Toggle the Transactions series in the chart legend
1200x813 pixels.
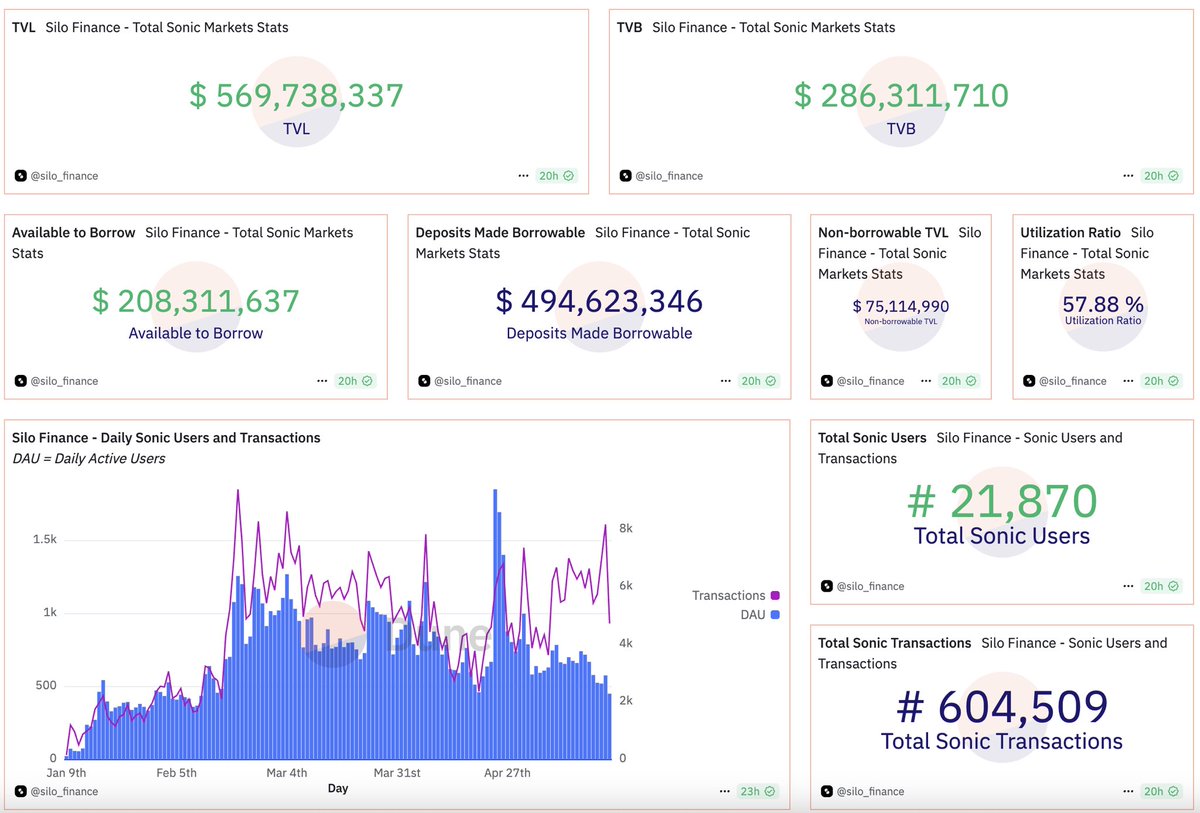click(735, 595)
